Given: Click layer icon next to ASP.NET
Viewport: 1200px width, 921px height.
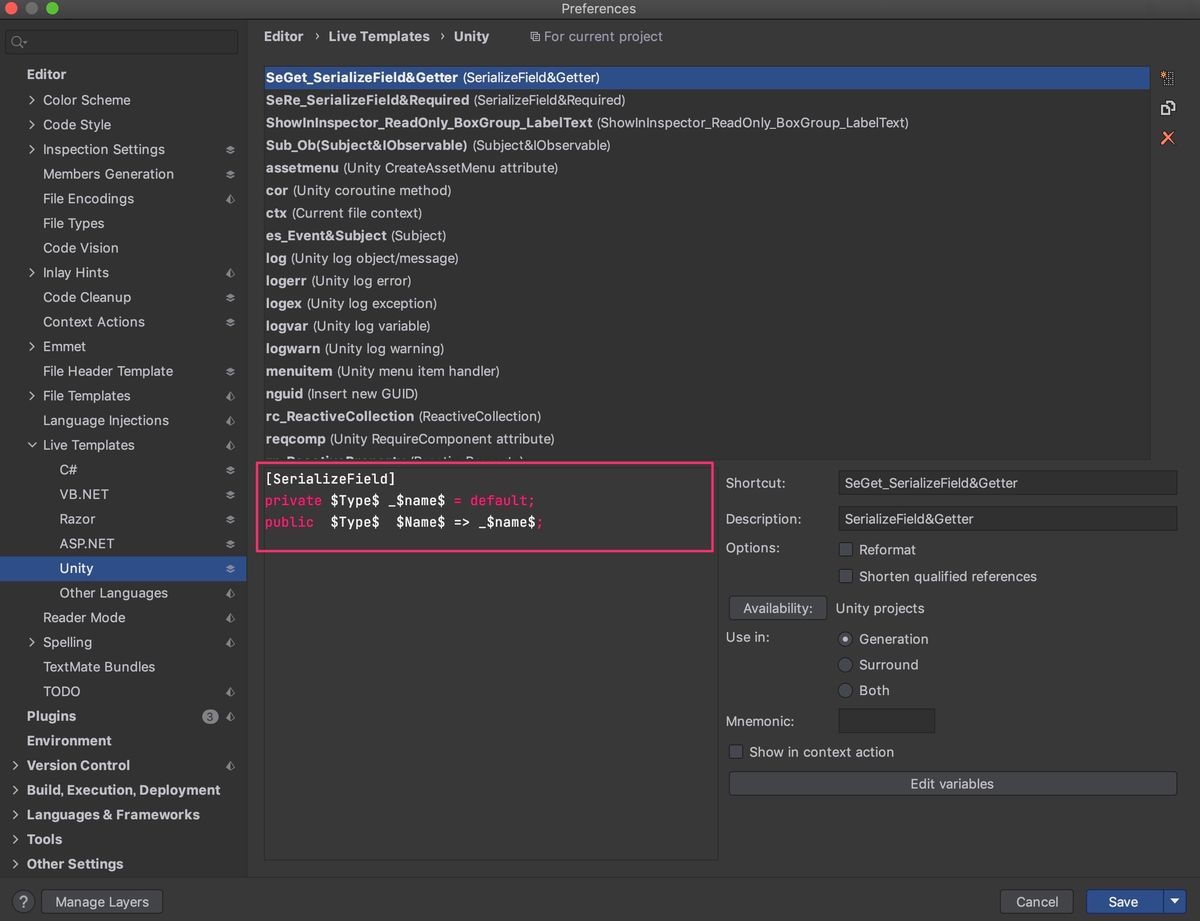Looking at the screenshot, I should pyautogui.click(x=230, y=544).
